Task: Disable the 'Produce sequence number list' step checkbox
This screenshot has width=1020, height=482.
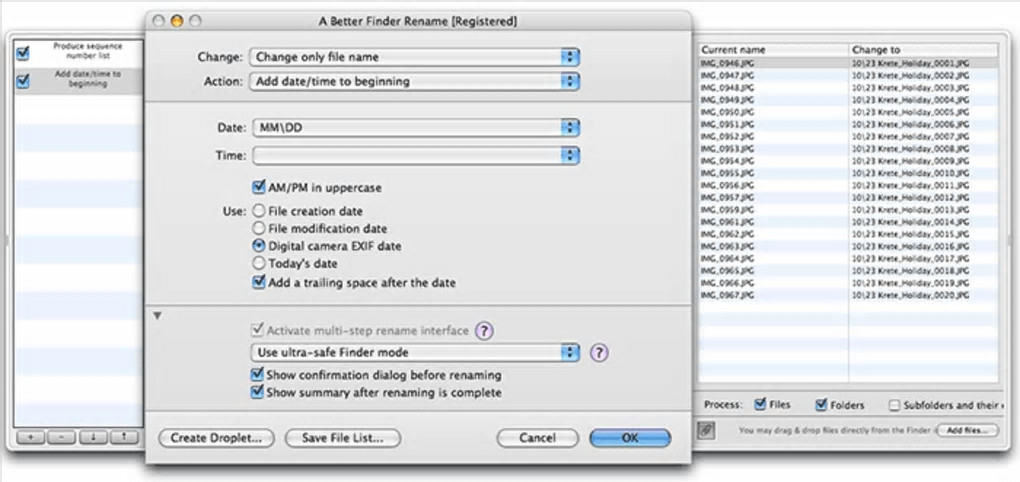Action: point(23,54)
